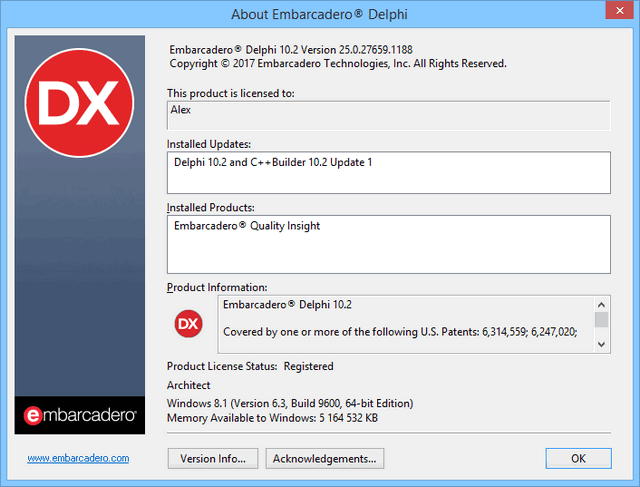Click the small DX product icon
The height and width of the screenshot is (487, 640).
pyautogui.click(x=188, y=324)
